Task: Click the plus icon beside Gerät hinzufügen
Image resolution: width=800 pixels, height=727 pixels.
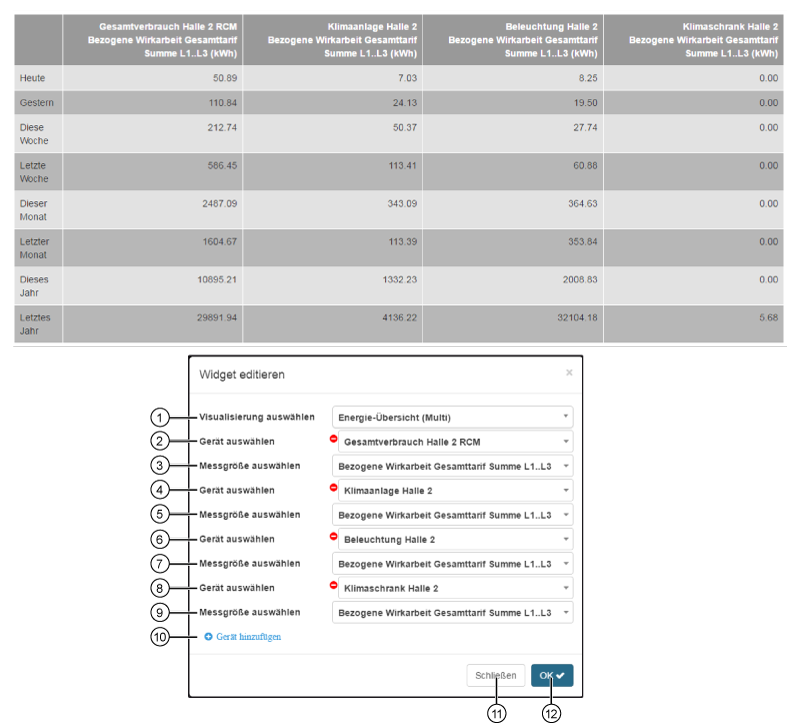Action: (207, 636)
